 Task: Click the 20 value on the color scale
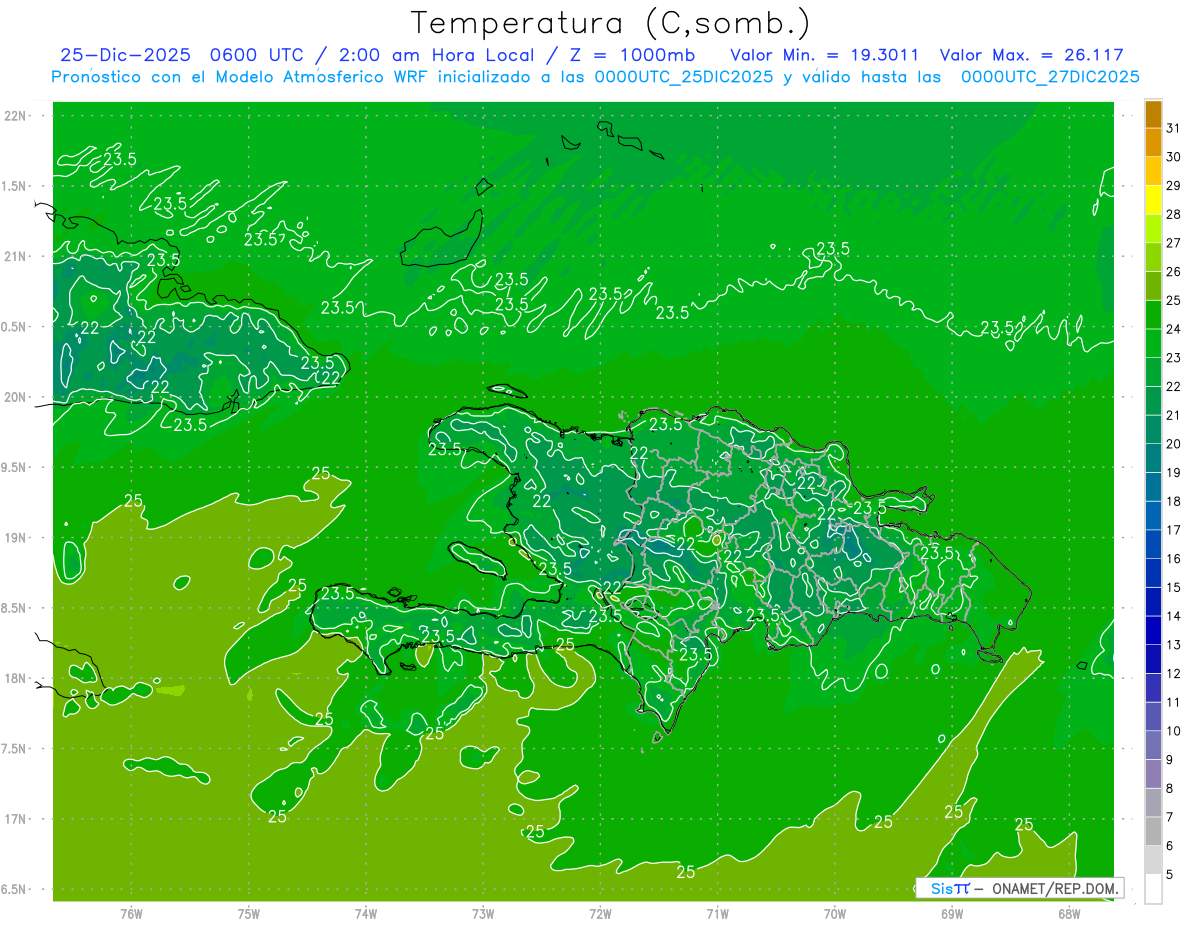1173,443
